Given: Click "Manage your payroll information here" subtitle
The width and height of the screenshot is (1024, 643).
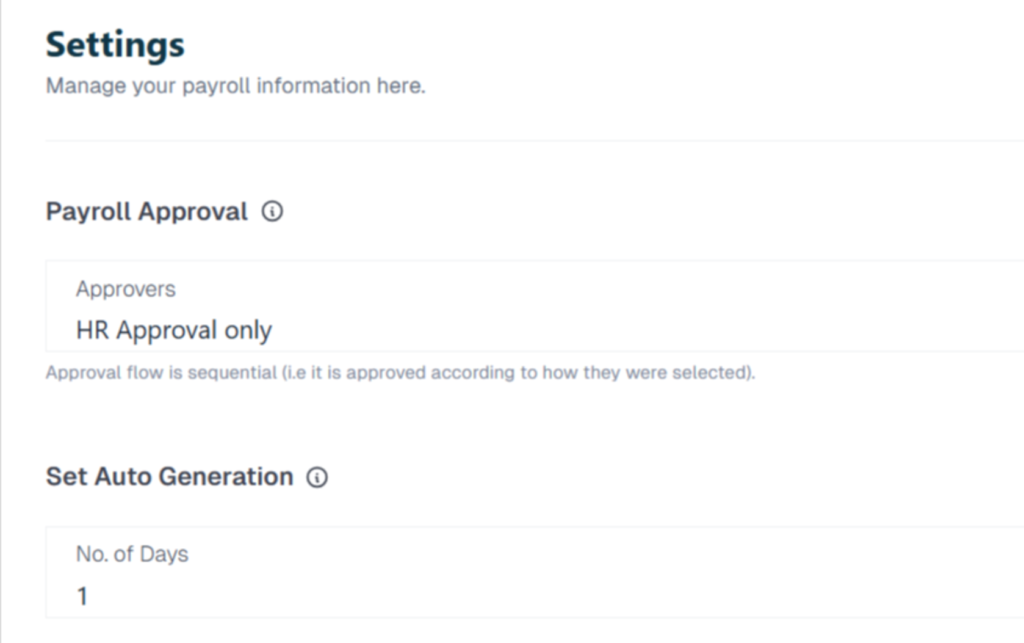Looking at the screenshot, I should pos(235,86).
